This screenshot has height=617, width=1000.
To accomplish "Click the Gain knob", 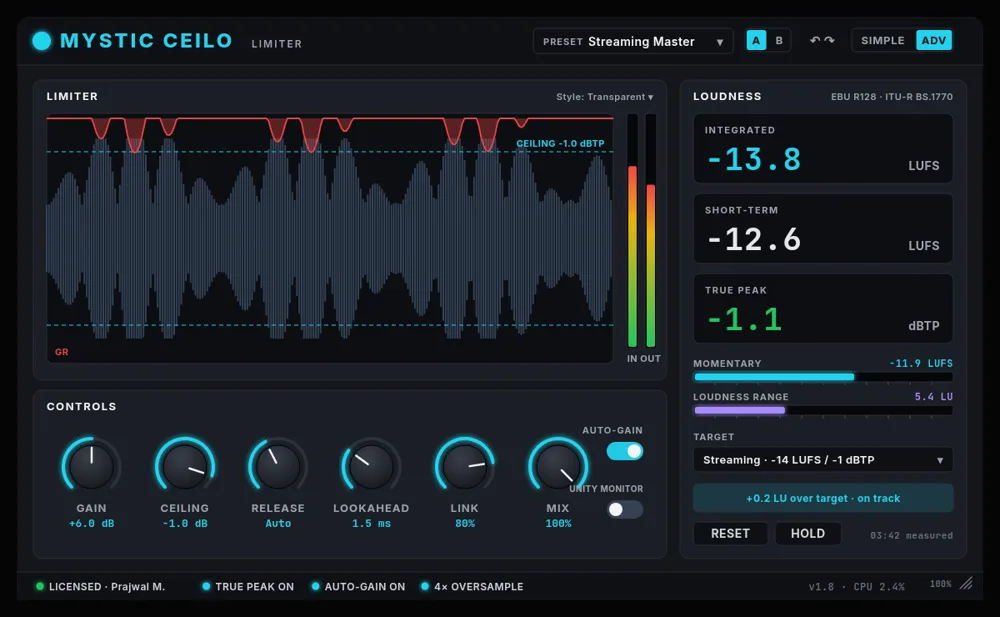I will (x=91, y=466).
